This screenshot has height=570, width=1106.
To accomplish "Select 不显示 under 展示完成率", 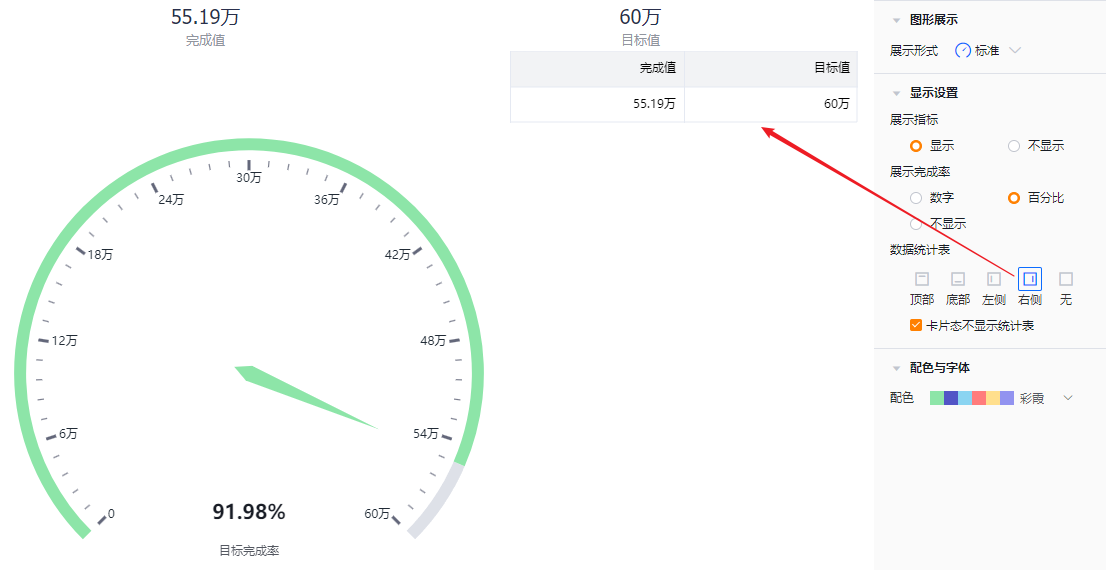I will tap(916, 224).
